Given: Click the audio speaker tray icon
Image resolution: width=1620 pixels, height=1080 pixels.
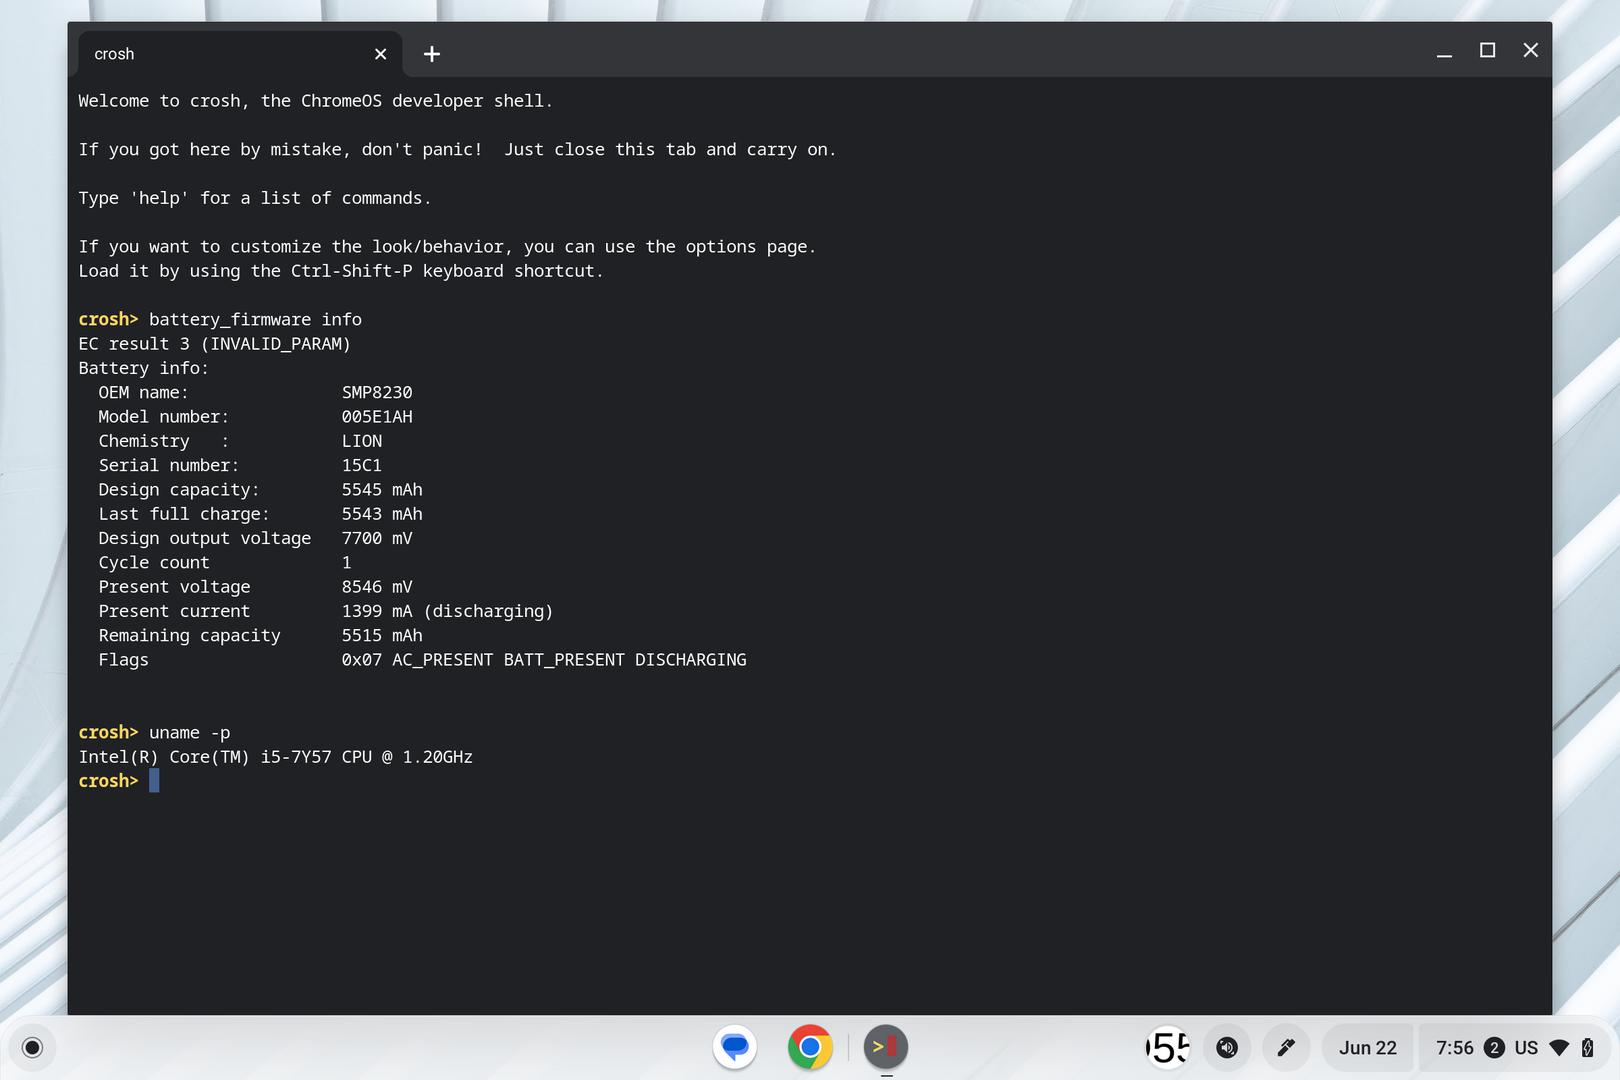Looking at the screenshot, I should click(1227, 1047).
